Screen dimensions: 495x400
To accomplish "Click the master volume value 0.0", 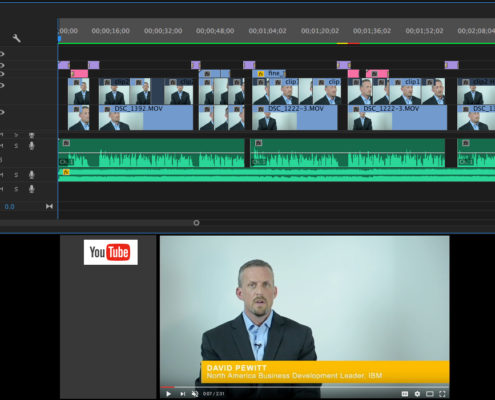I will (x=10, y=207).
